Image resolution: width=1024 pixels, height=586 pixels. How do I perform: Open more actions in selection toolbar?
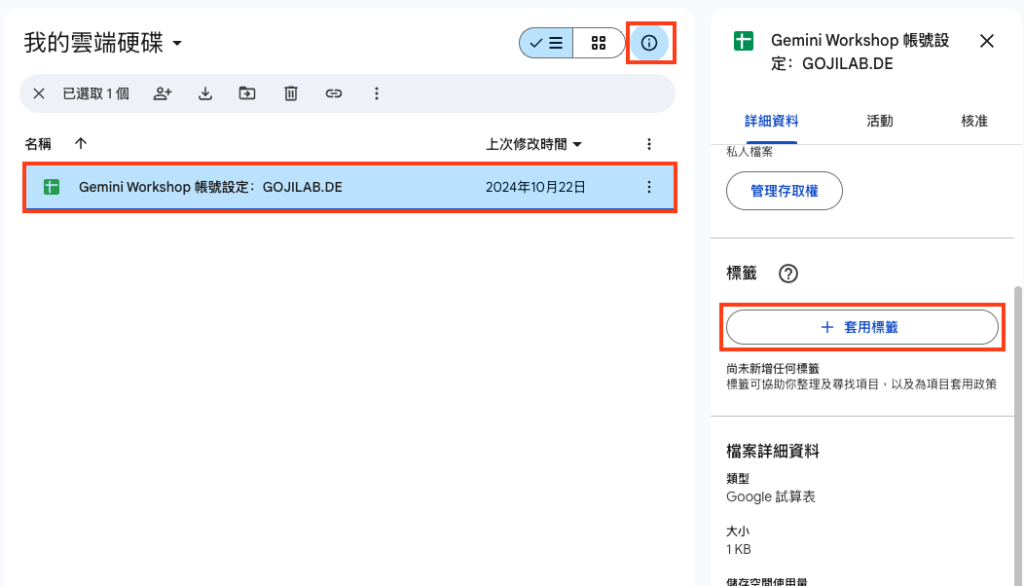(x=376, y=93)
